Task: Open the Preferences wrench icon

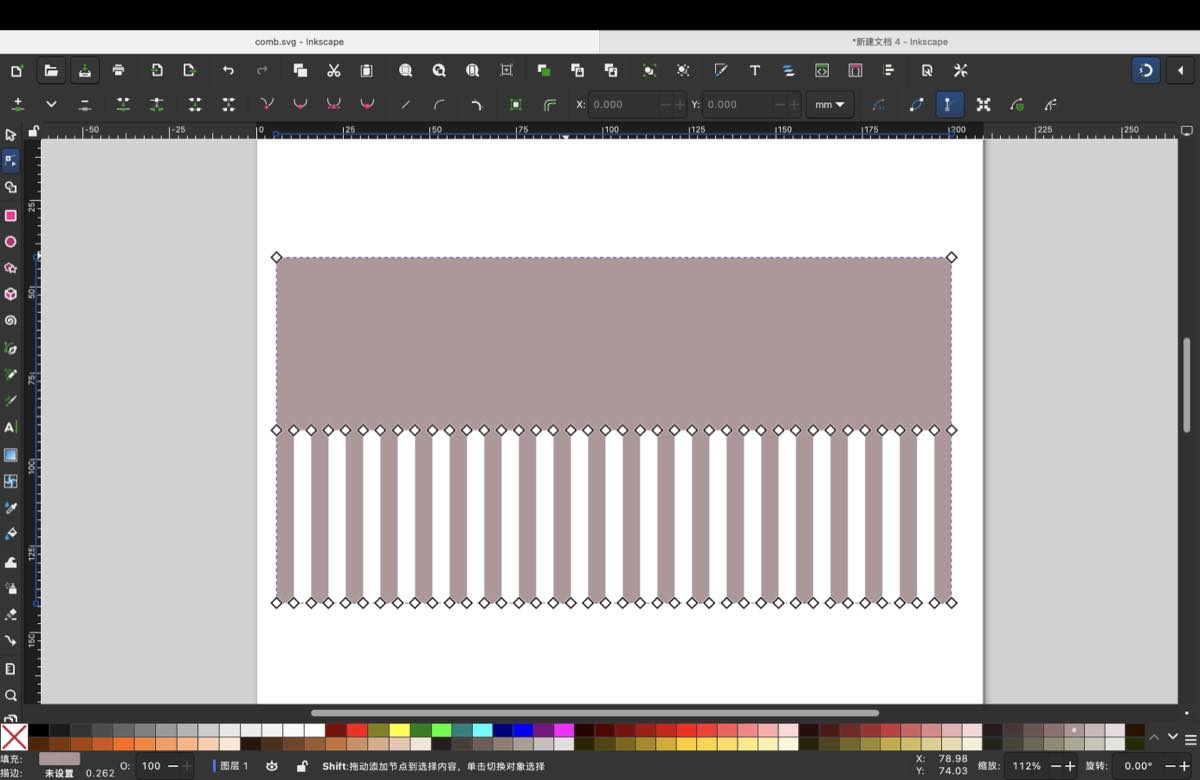Action: 961,70
